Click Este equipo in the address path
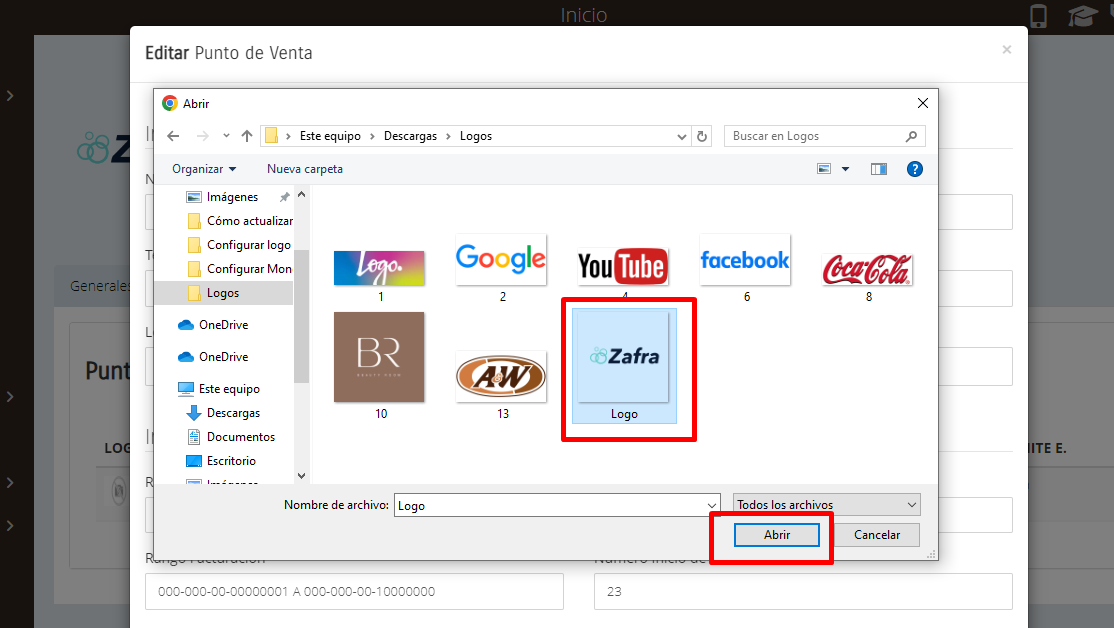Image resolution: width=1114 pixels, height=628 pixels. [x=330, y=136]
